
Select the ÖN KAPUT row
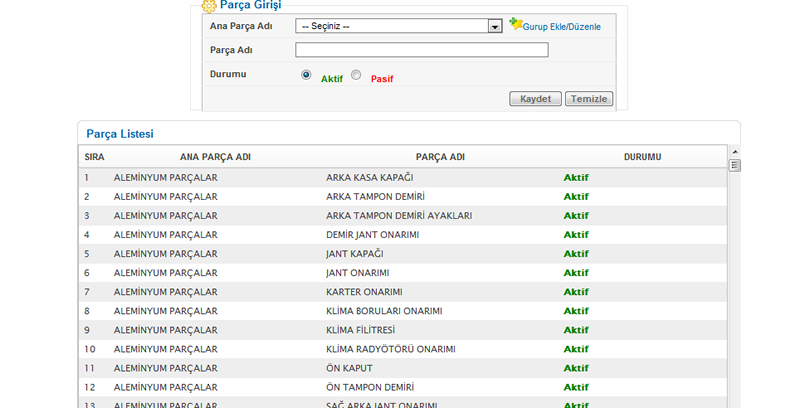(x=349, y=368)
